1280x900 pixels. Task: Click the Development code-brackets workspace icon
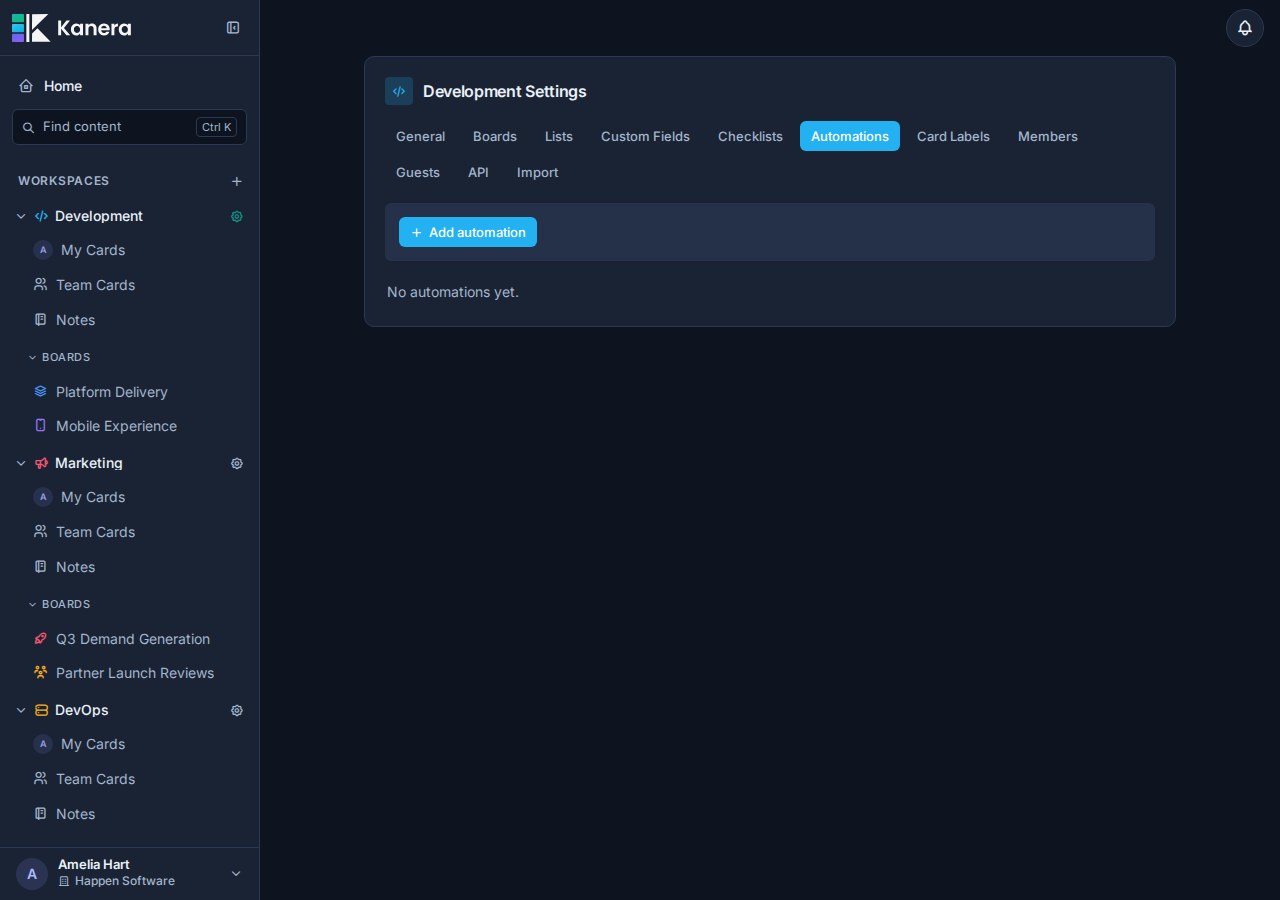[41, 216]
